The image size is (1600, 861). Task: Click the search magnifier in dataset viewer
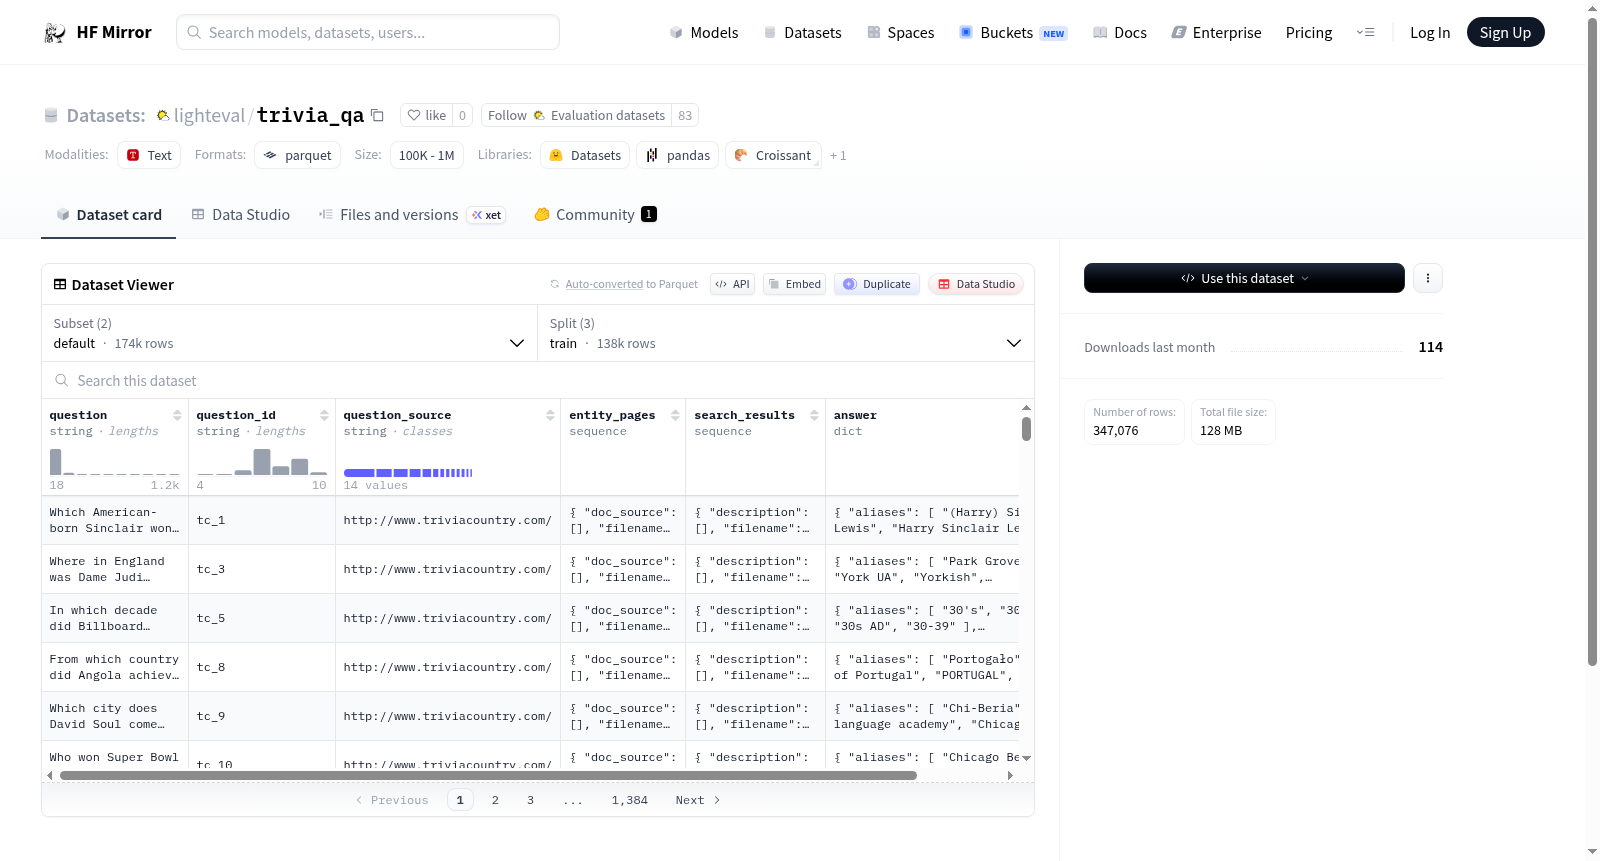point(62,381)
